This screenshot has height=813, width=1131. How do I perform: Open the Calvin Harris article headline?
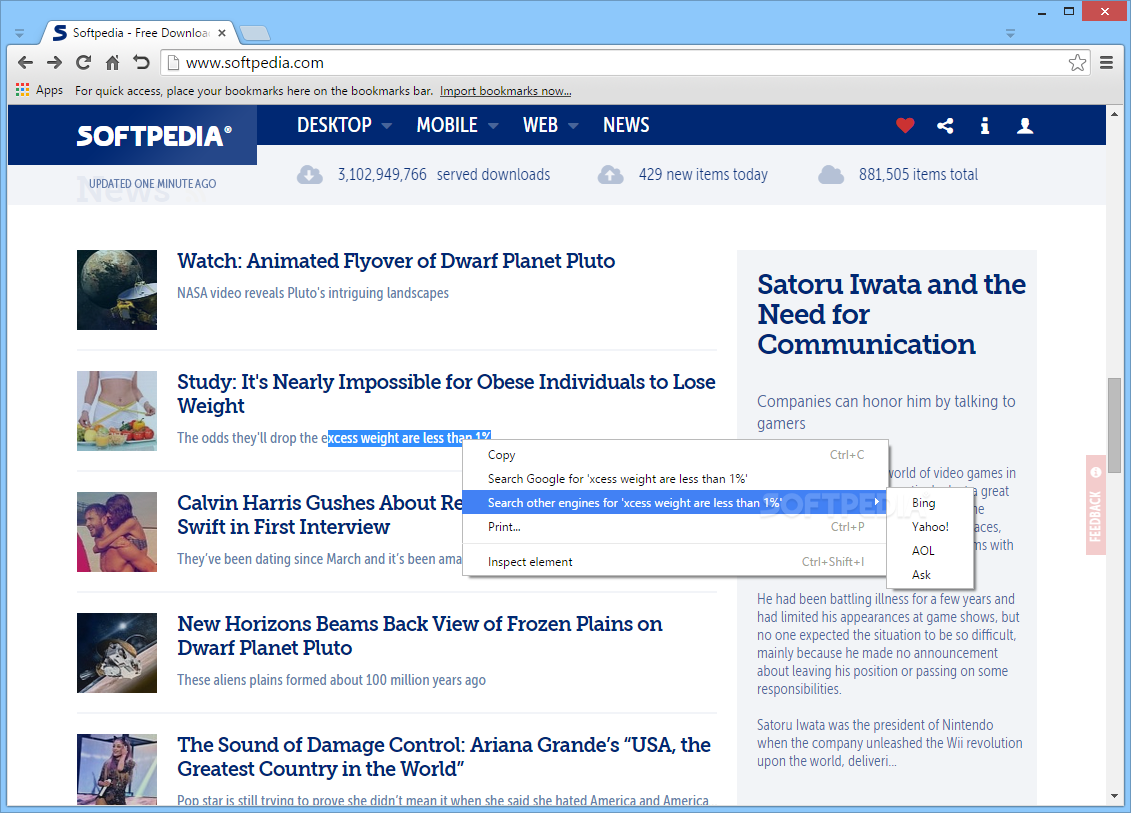[320, 514]
